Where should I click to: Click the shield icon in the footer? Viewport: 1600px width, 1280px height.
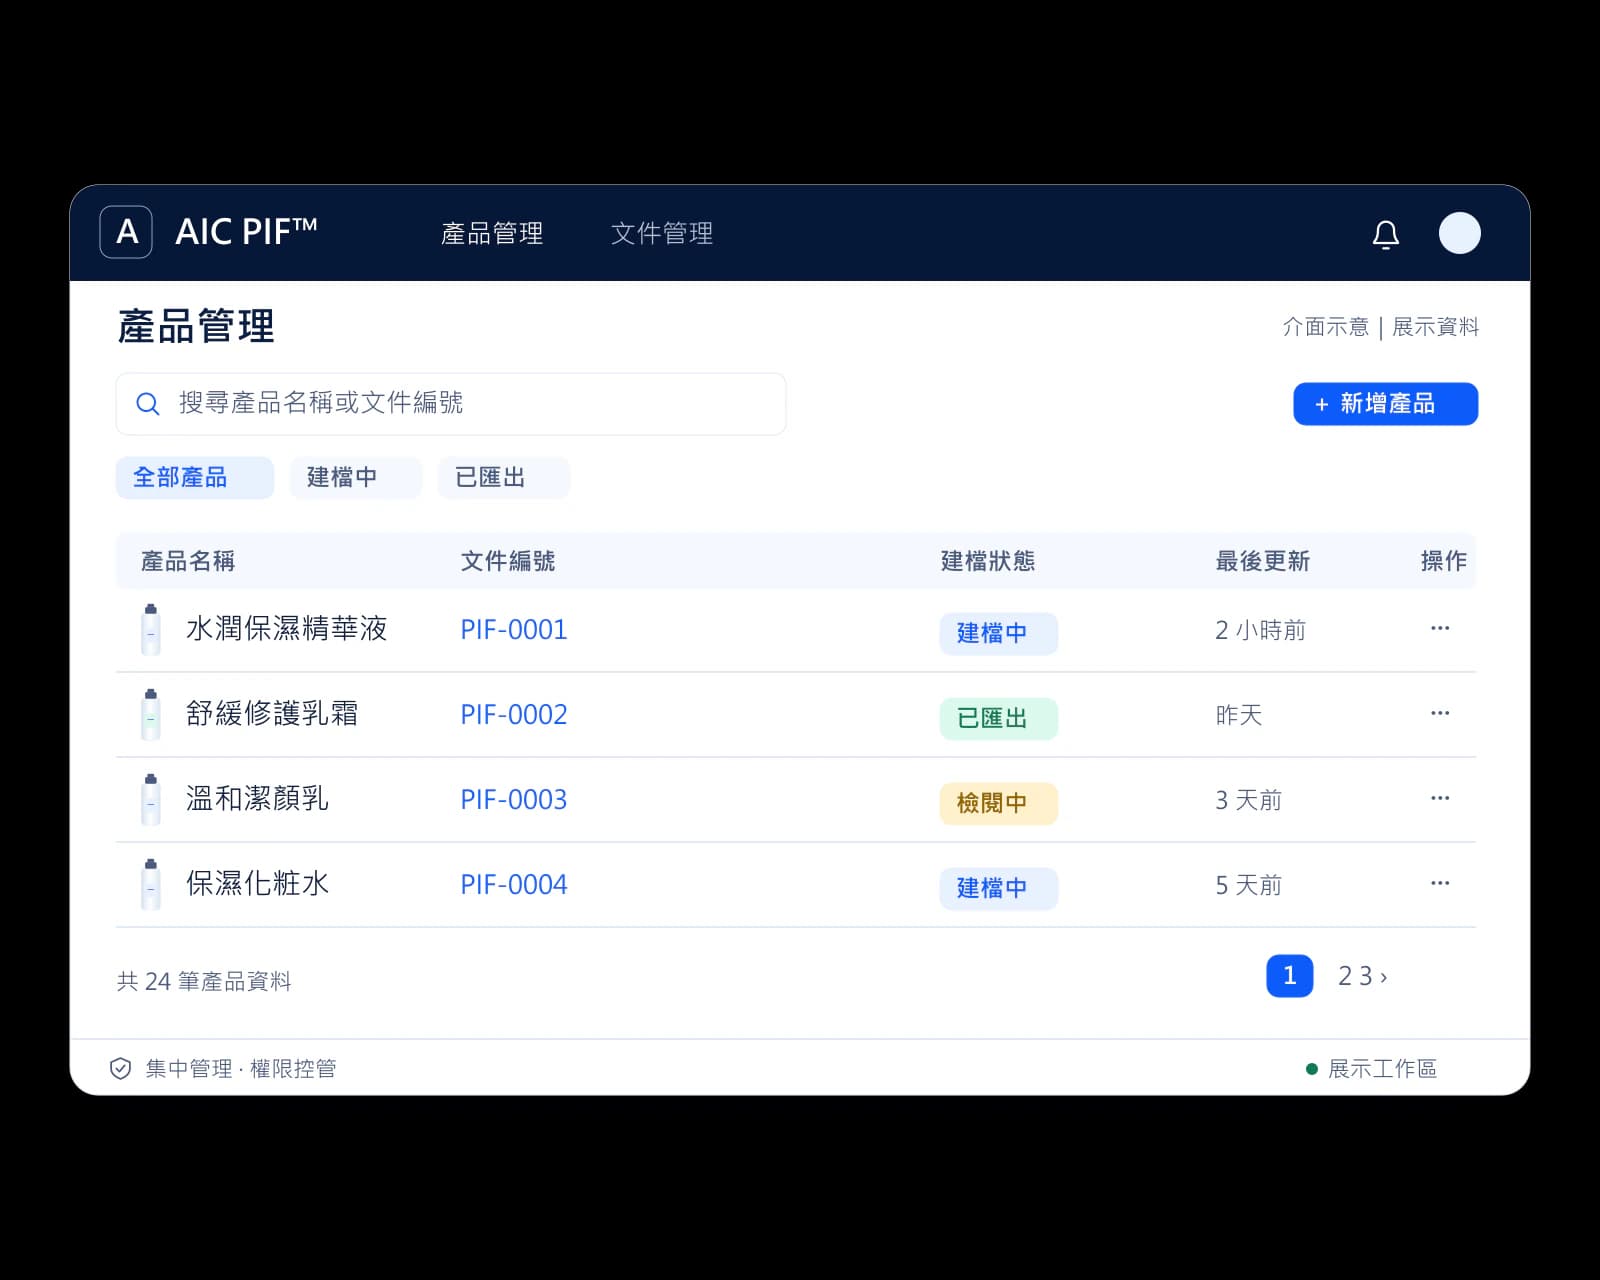[x=120, y=1069]
